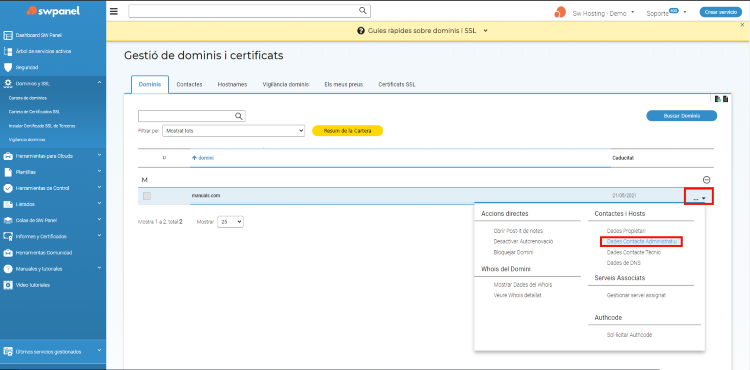Collapse the M group with minus icon

[706, 180]
